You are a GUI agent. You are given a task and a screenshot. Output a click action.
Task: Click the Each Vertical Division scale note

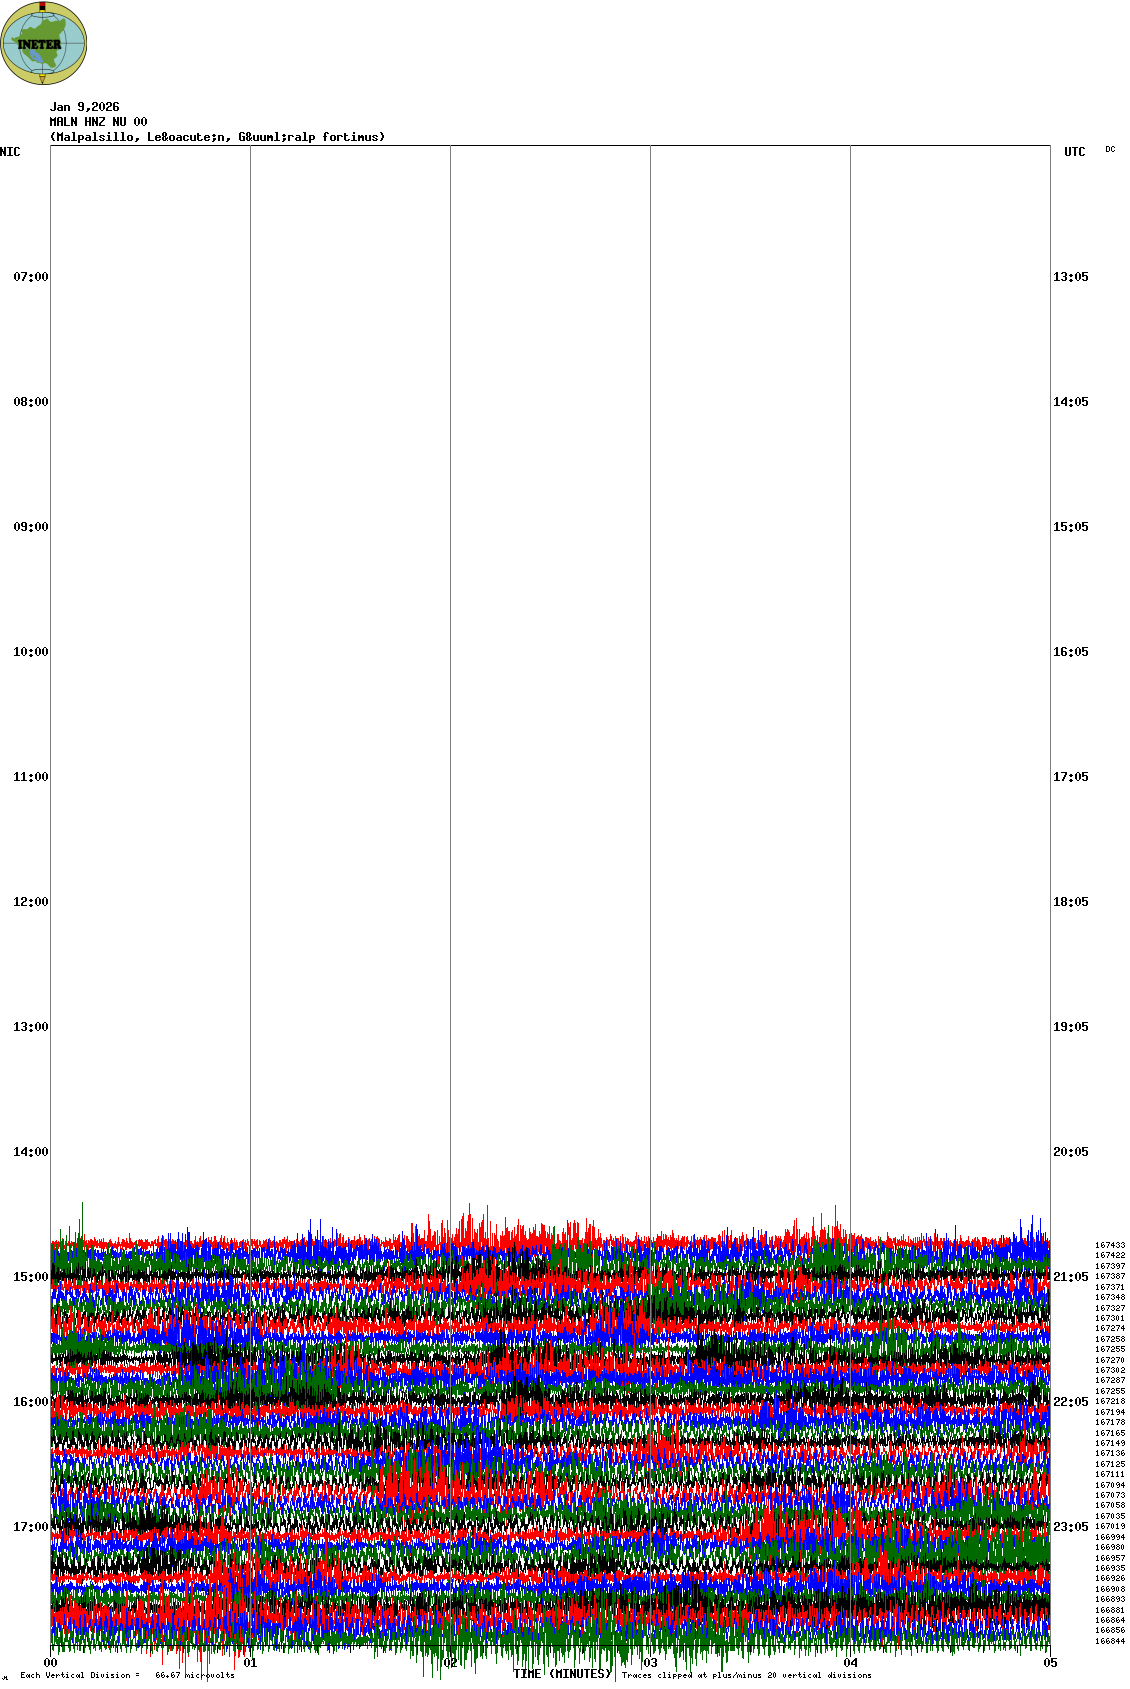click(x=127, y=1675)
